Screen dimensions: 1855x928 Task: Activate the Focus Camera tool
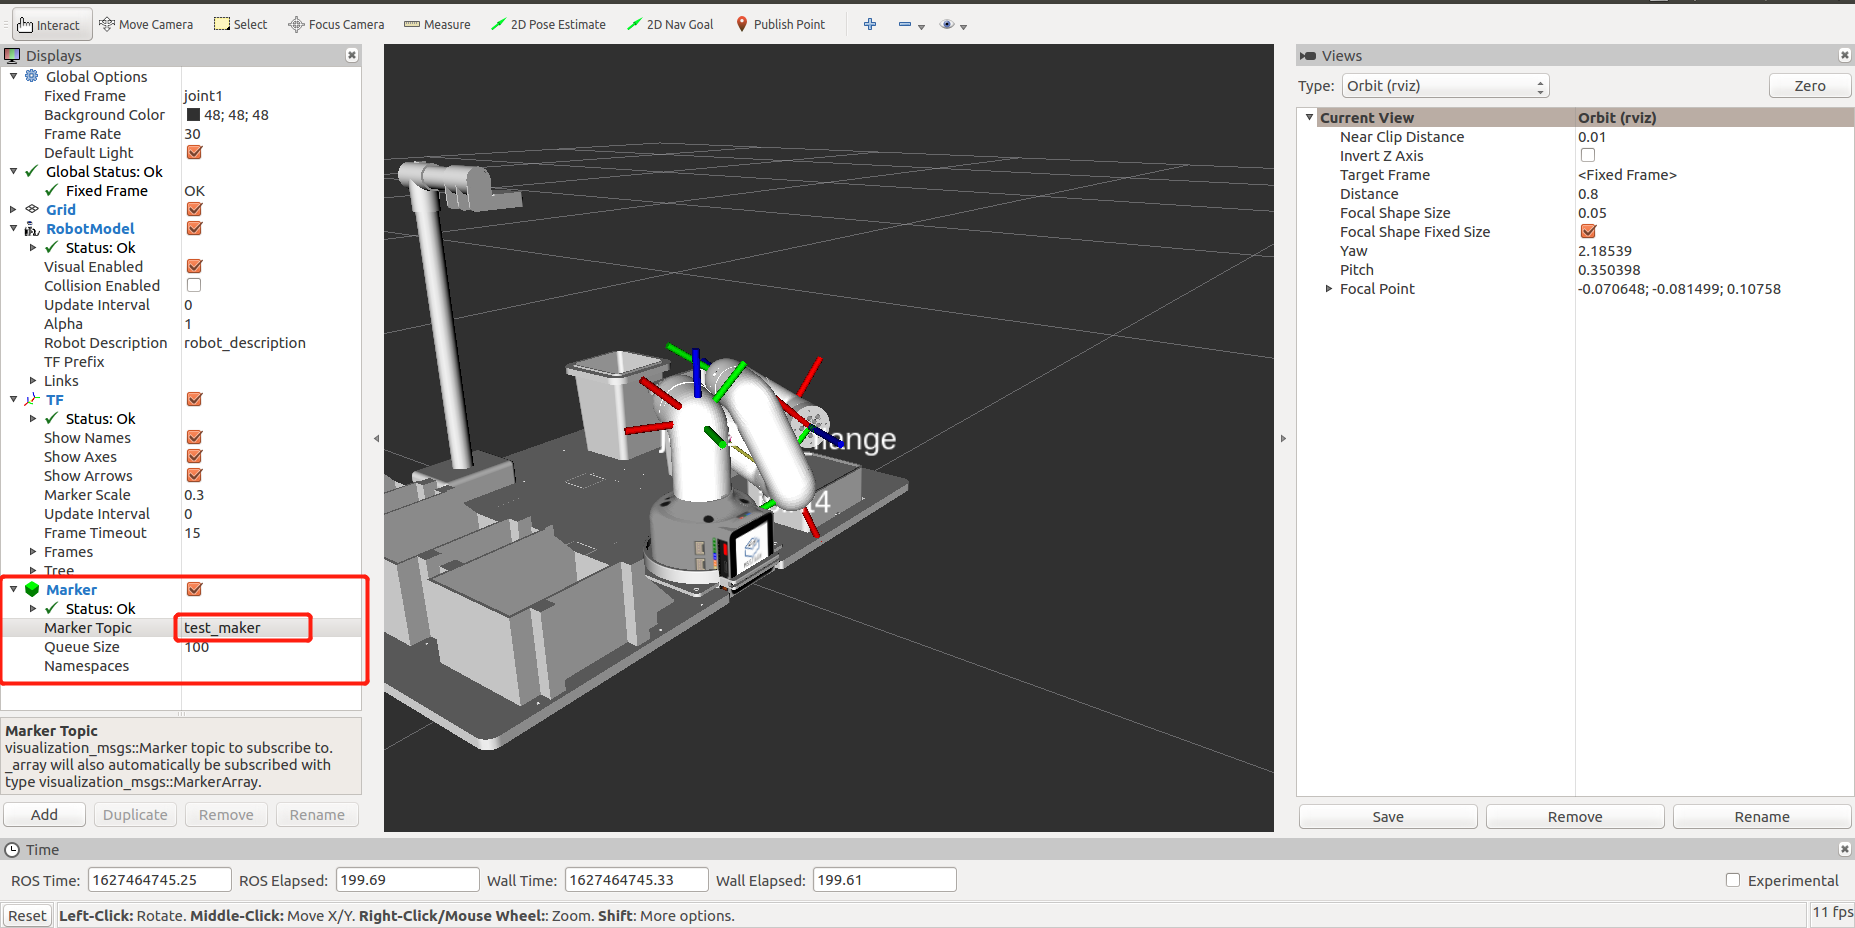coord(336,25)
